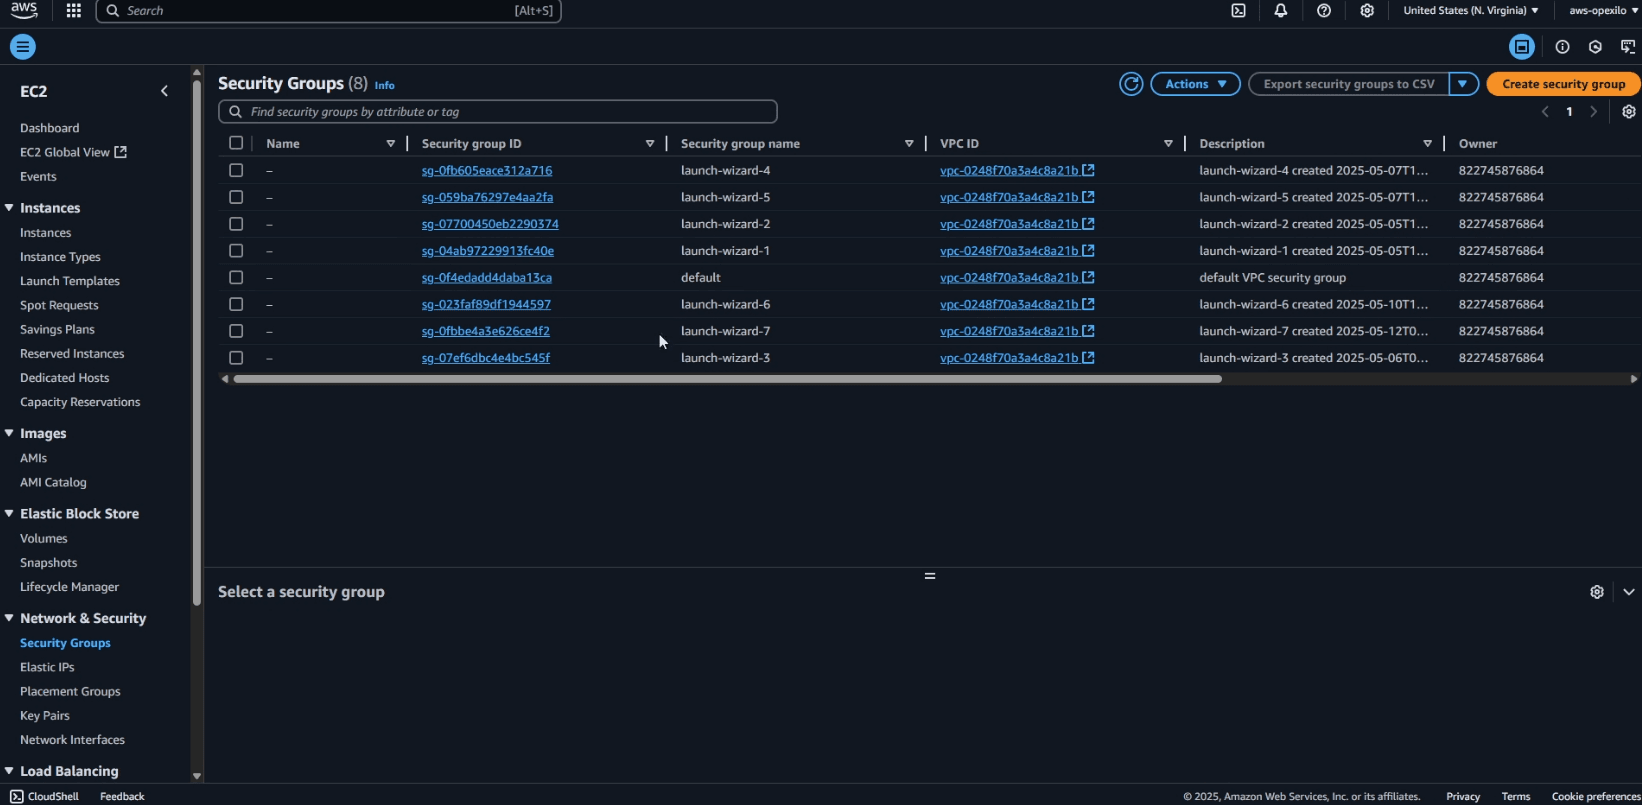This screenshot has height=805, width=1642.
Task: Open the Feedback link in the footer
Action: pyautogui.click(x=122, y=797)
